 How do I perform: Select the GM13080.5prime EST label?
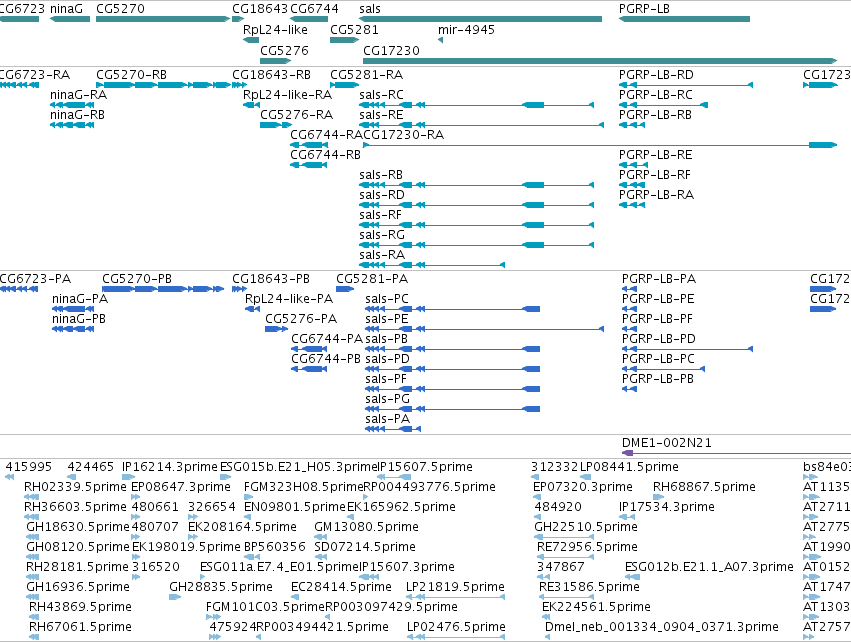[366, 526]
